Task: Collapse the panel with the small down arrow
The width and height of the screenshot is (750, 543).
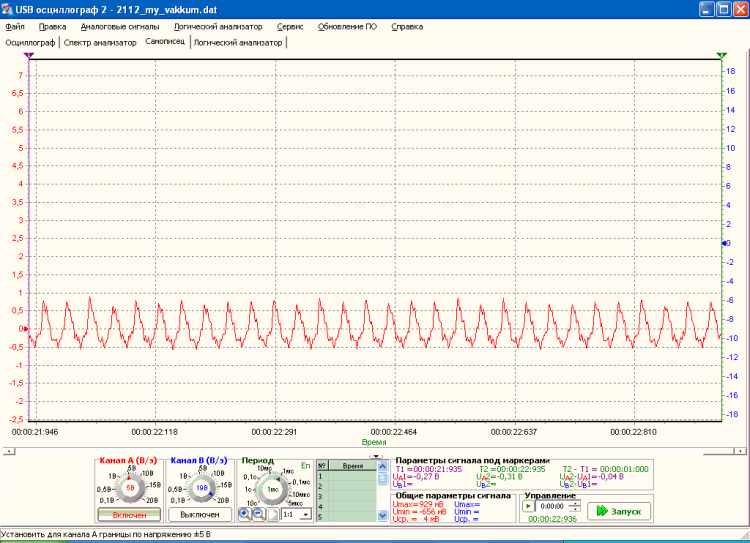Action: pos(376,456)
